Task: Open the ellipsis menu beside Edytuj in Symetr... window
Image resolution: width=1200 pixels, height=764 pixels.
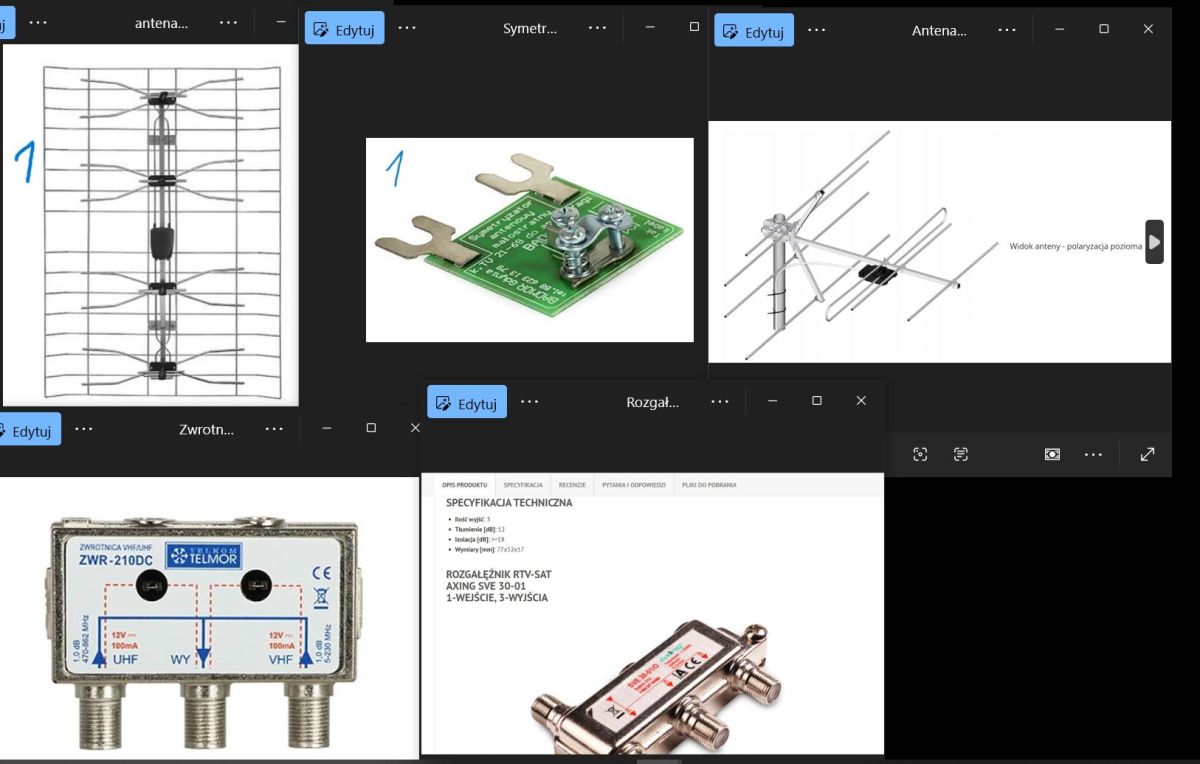Action: (407, 28)
